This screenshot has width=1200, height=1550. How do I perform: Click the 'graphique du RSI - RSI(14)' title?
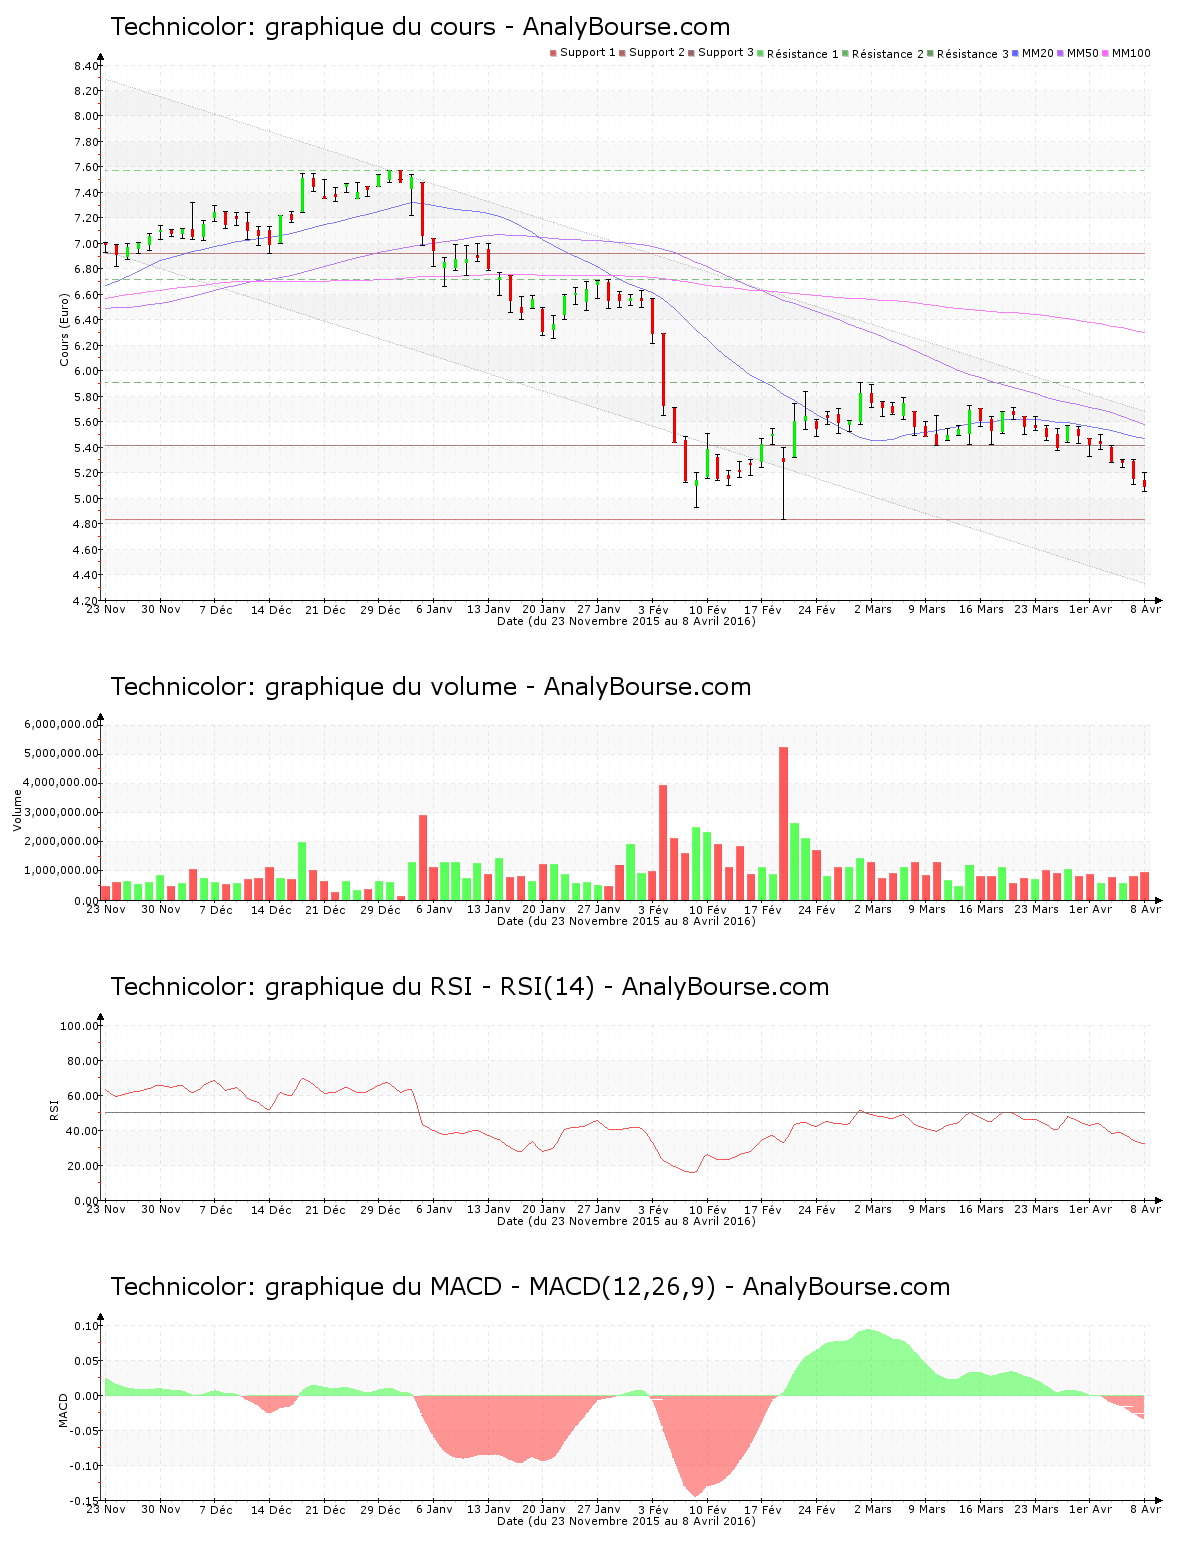pyautogui.click(x=470, y=987)
